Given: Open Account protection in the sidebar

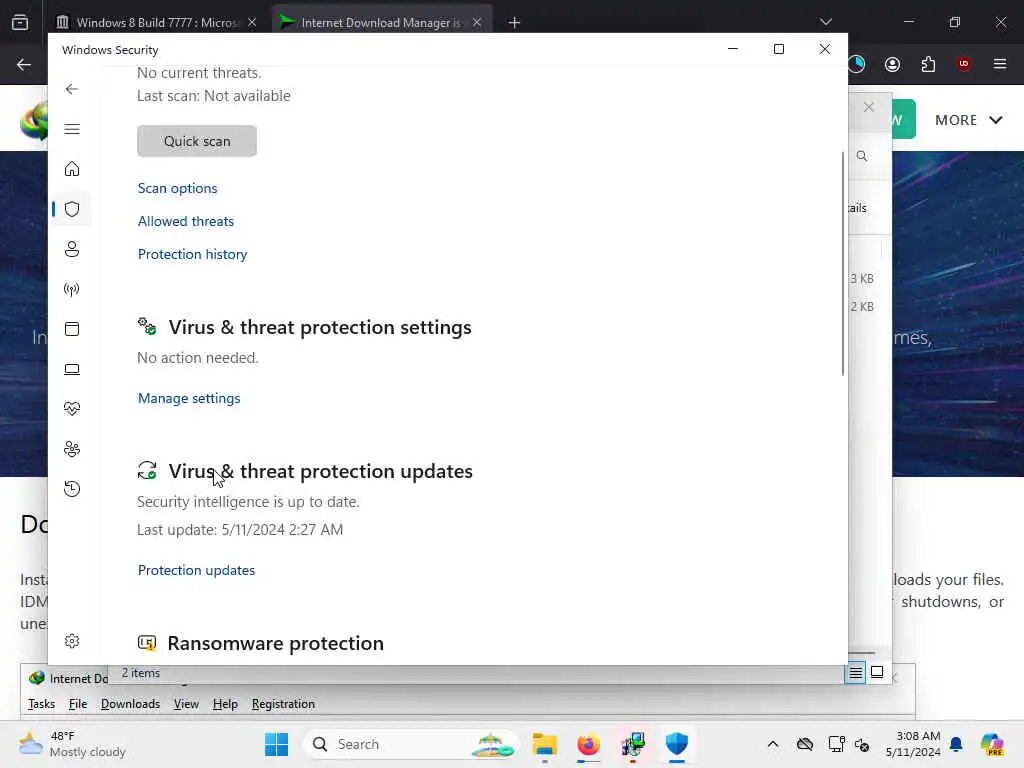Looking at the screenshot, I should coord(72,249).
